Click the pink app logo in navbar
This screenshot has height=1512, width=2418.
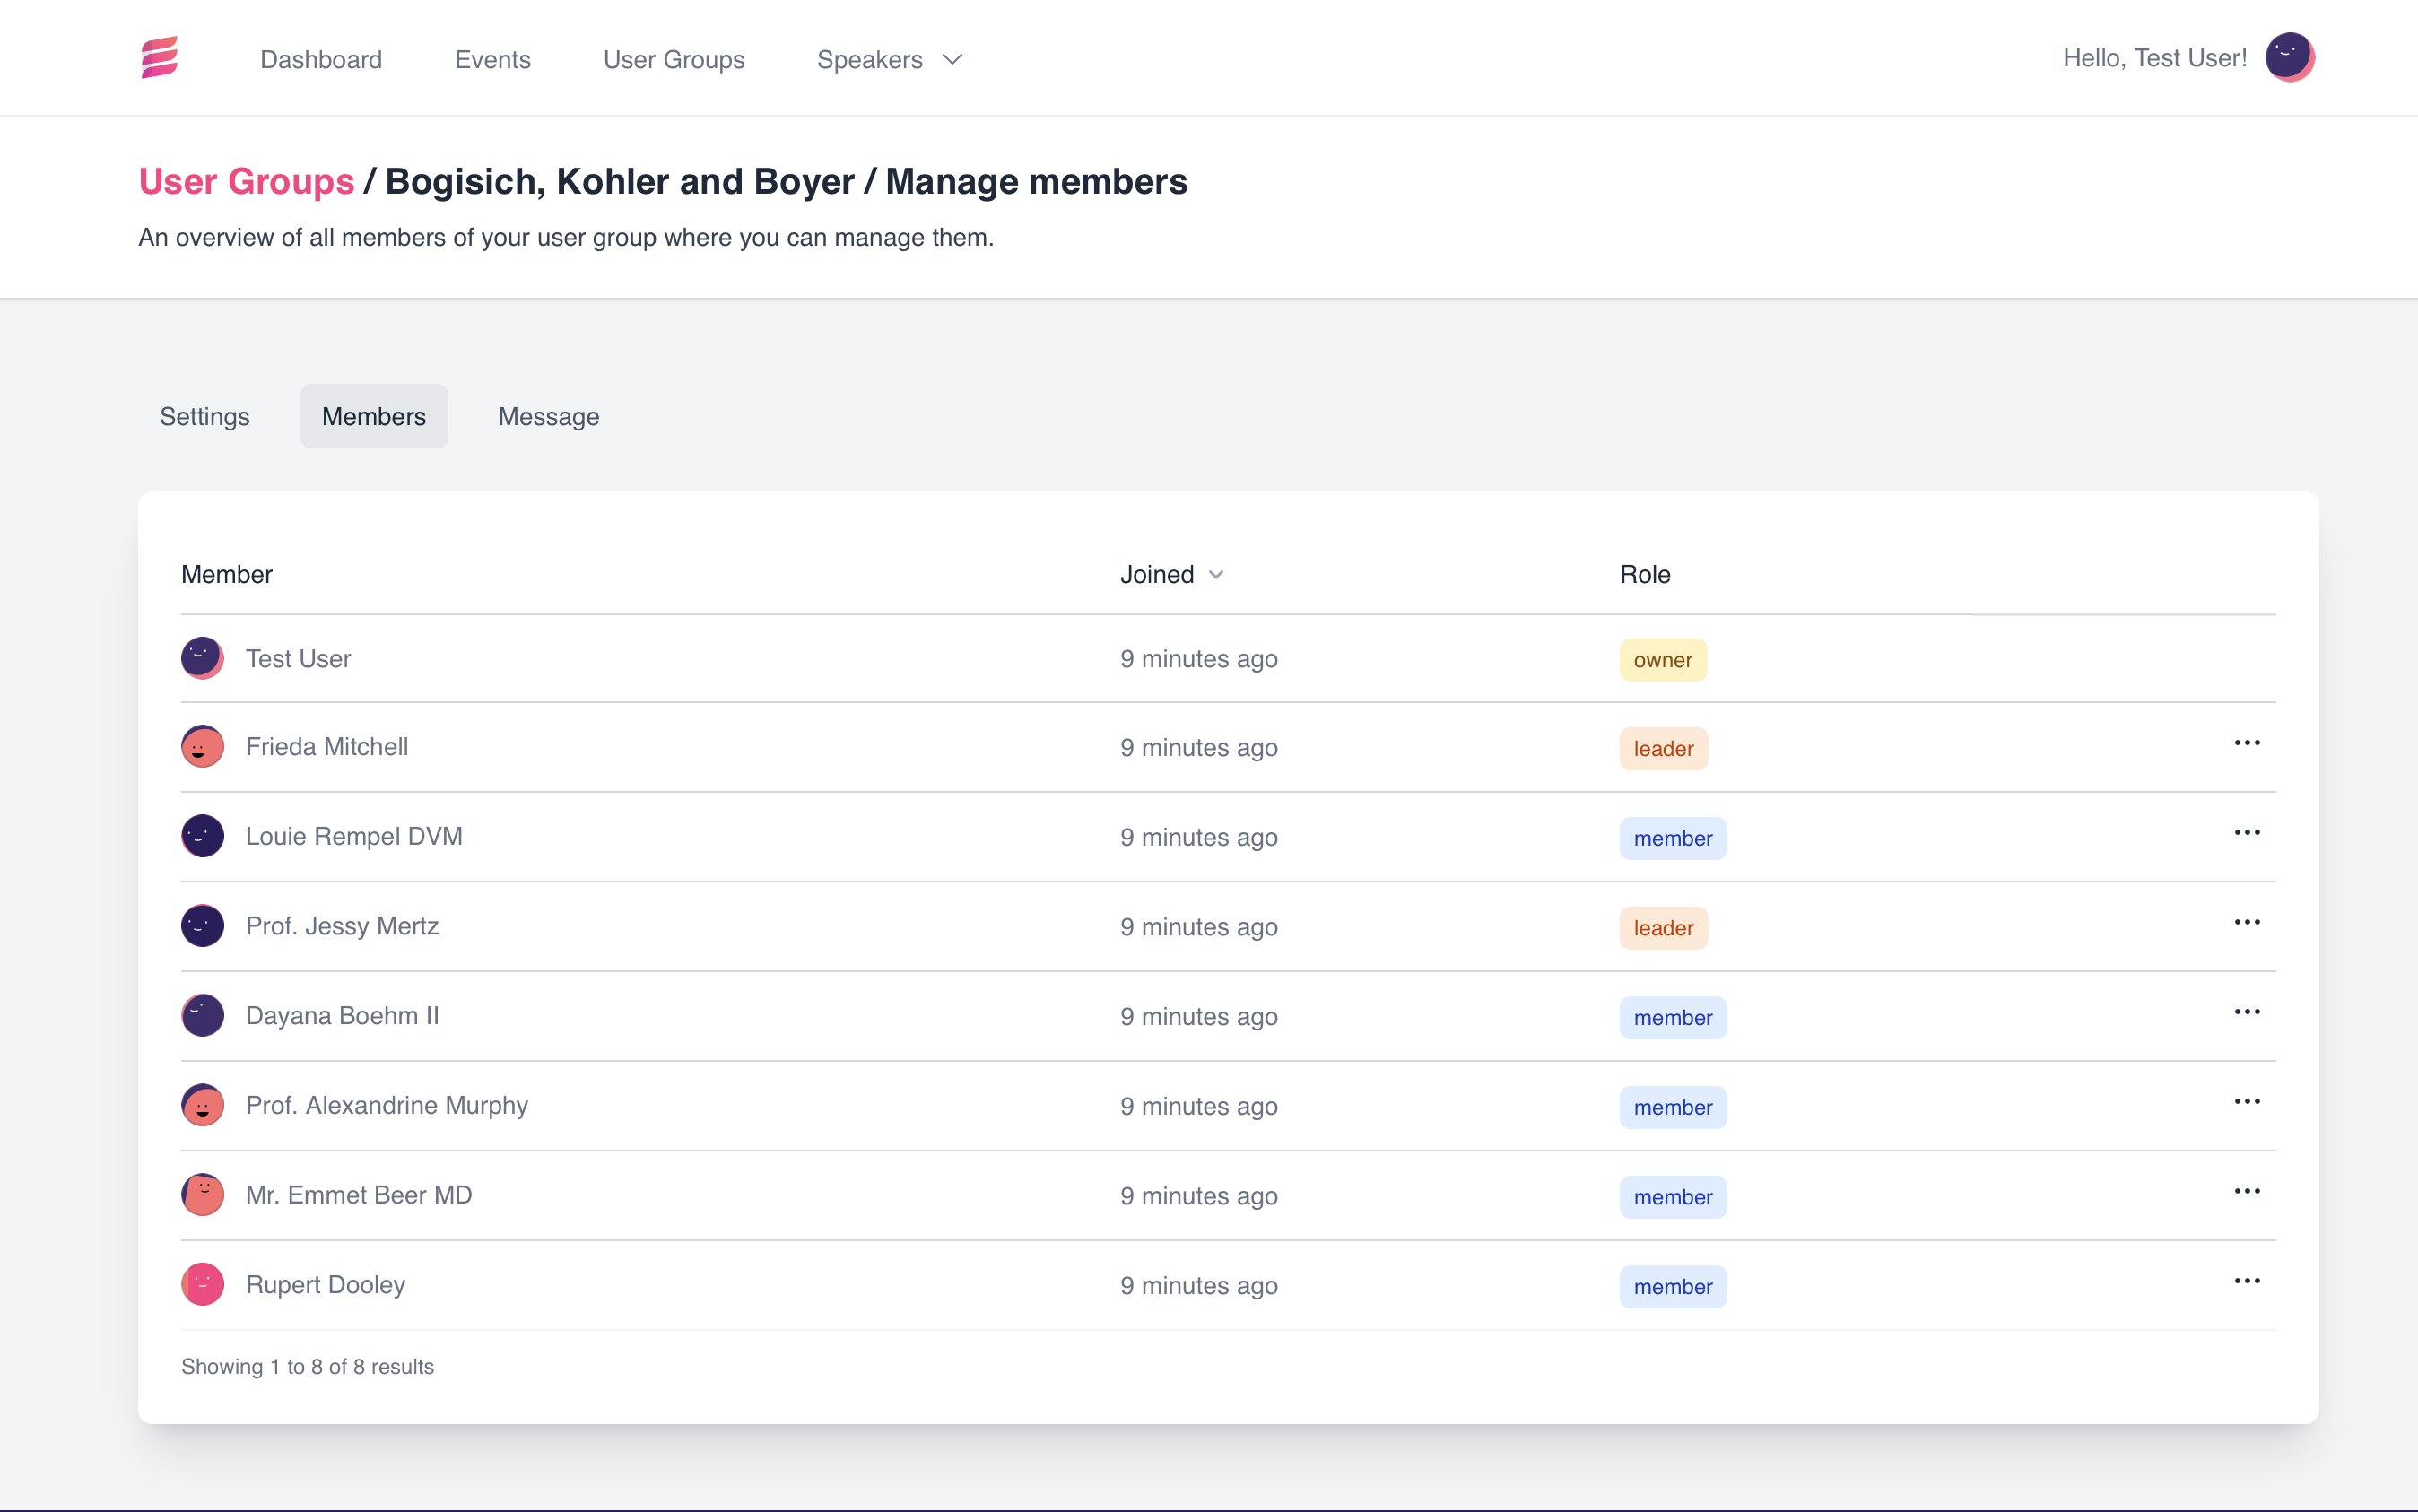click(x=160, y=58)
